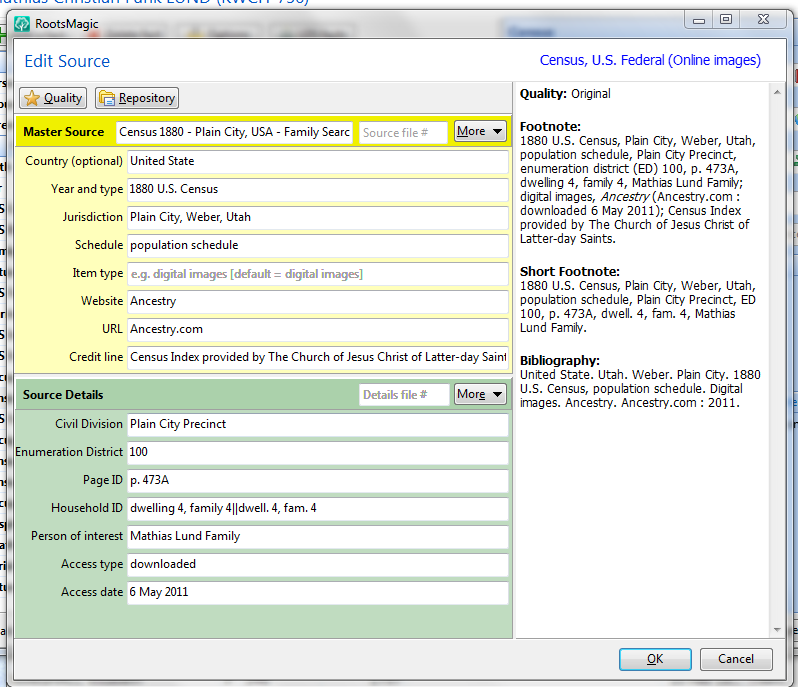Image resolution: width=798 pixels, height=687 pixels.
Task: Click the Civil Division field
Action: [318, 424]
